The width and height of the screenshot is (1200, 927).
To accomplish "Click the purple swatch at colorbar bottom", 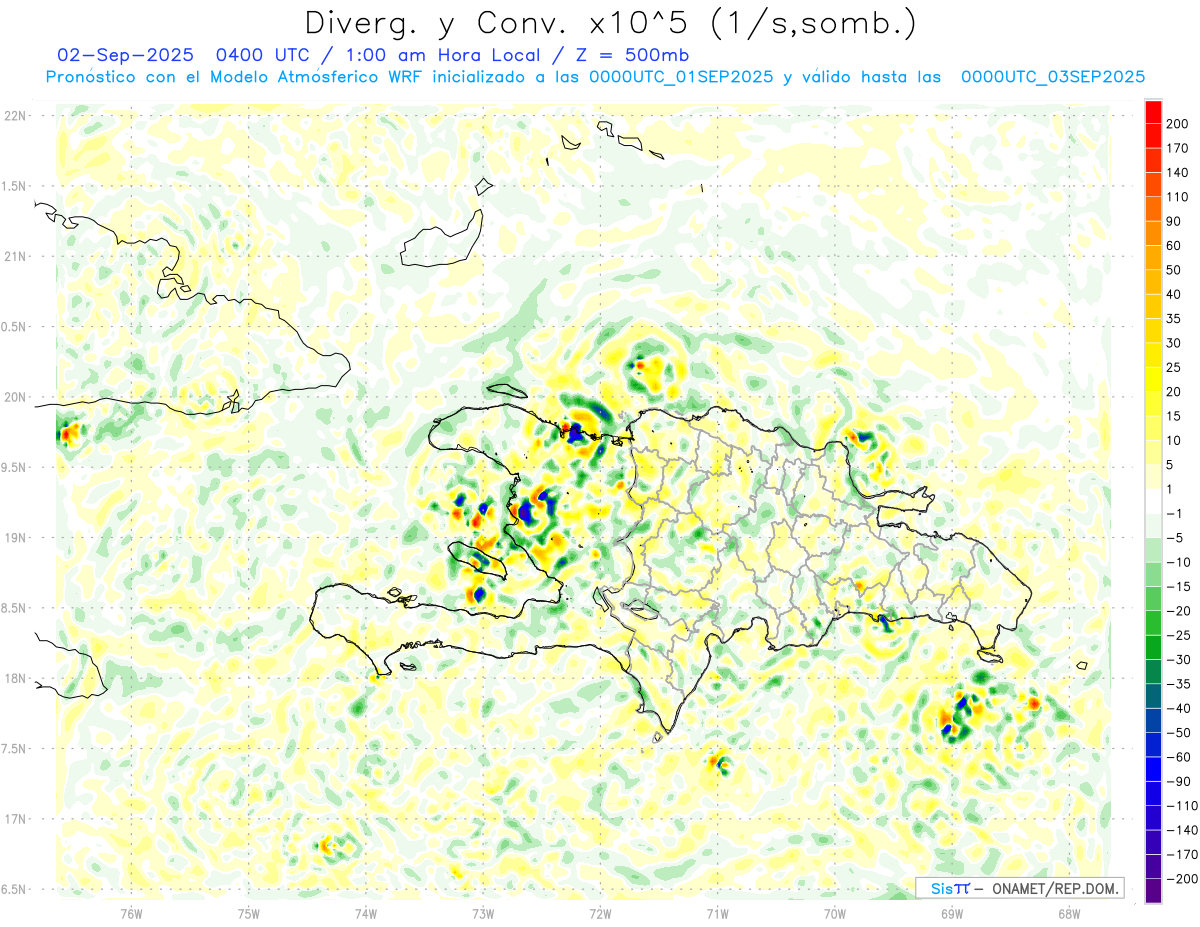I will point(1153,891).
